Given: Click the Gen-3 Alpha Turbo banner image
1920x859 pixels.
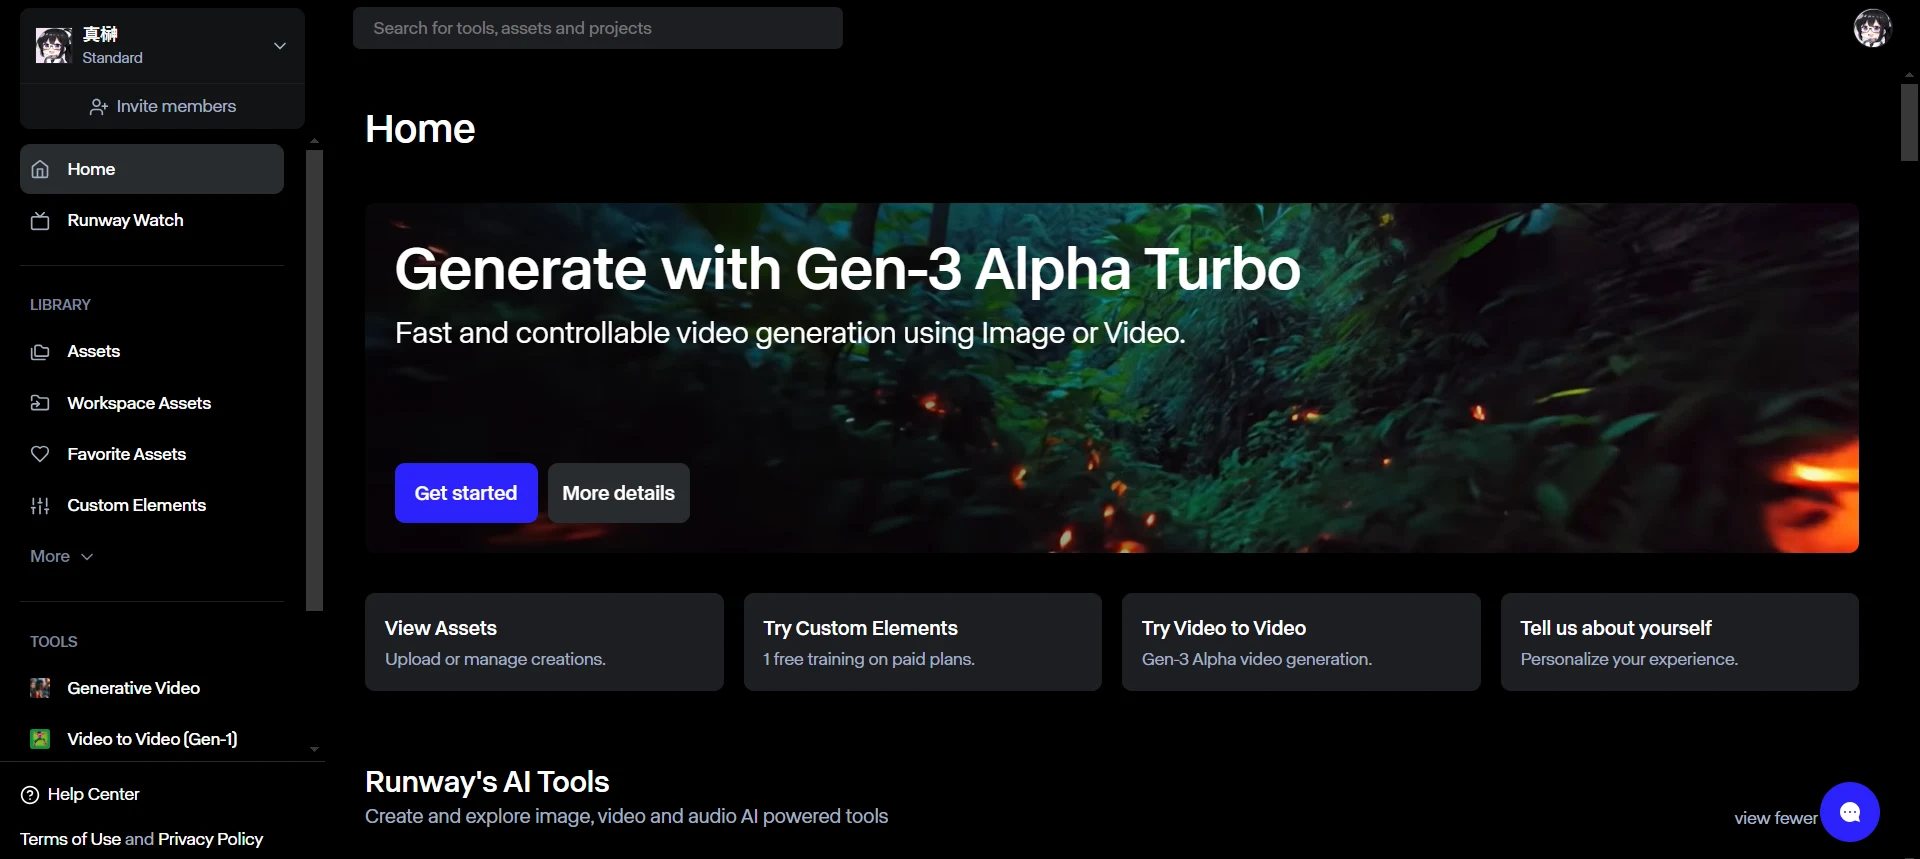Looking at the screenshot, I should (1112, 378).
